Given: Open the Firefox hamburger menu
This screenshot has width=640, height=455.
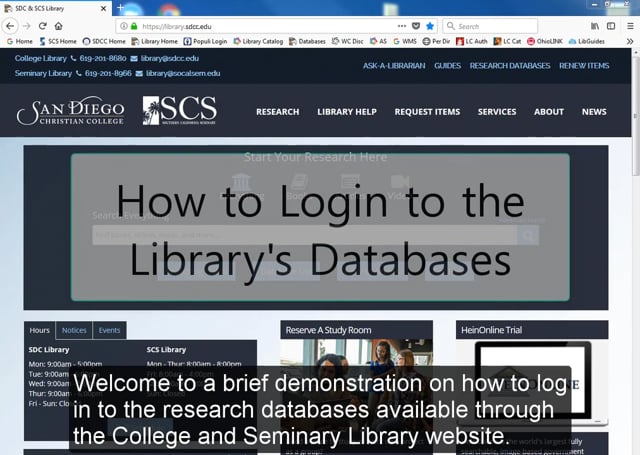Looking at the screenshot, I should click(630, 26).
